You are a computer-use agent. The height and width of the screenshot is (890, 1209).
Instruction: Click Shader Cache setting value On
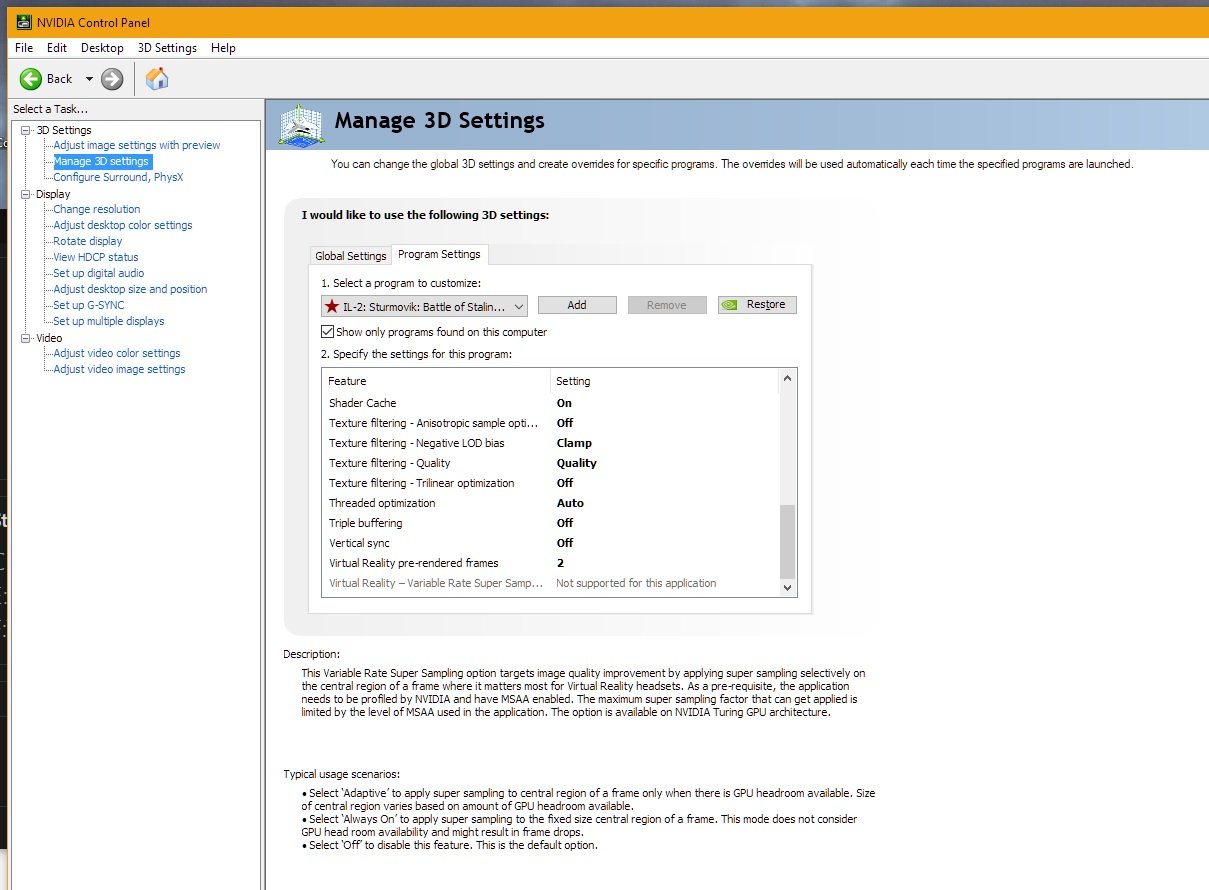[x=564, y=403]
